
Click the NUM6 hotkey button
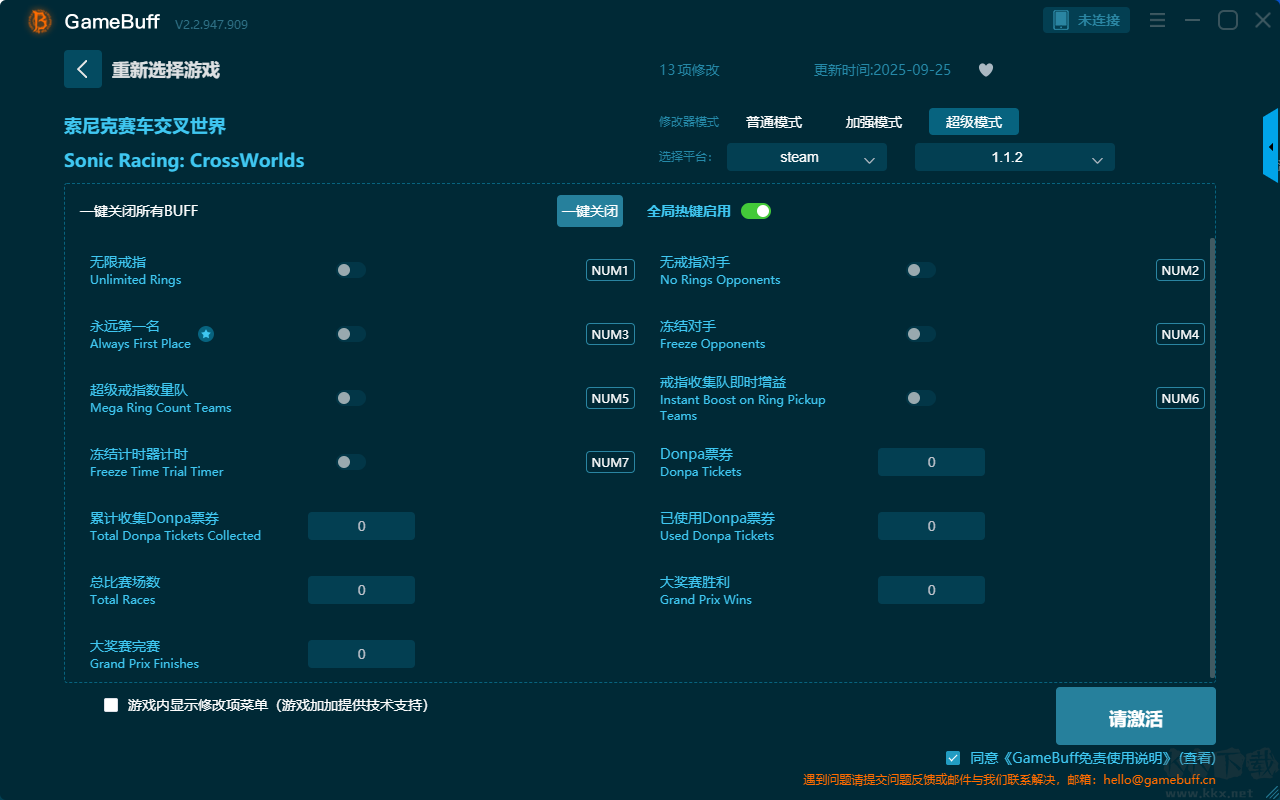click(x=1180, y=398)
